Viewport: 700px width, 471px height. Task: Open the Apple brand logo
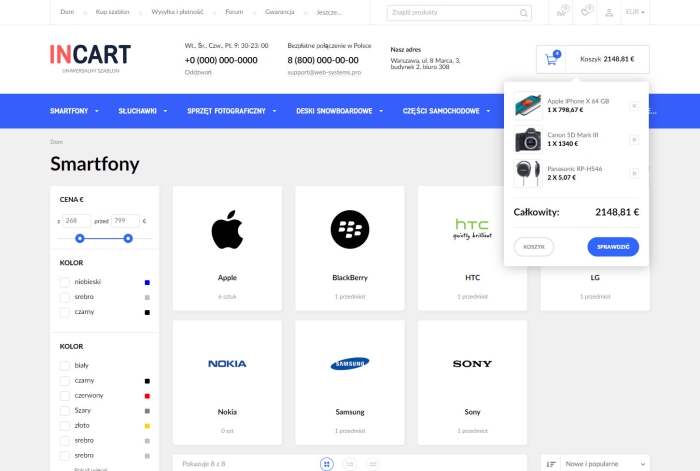pos(227,229)
